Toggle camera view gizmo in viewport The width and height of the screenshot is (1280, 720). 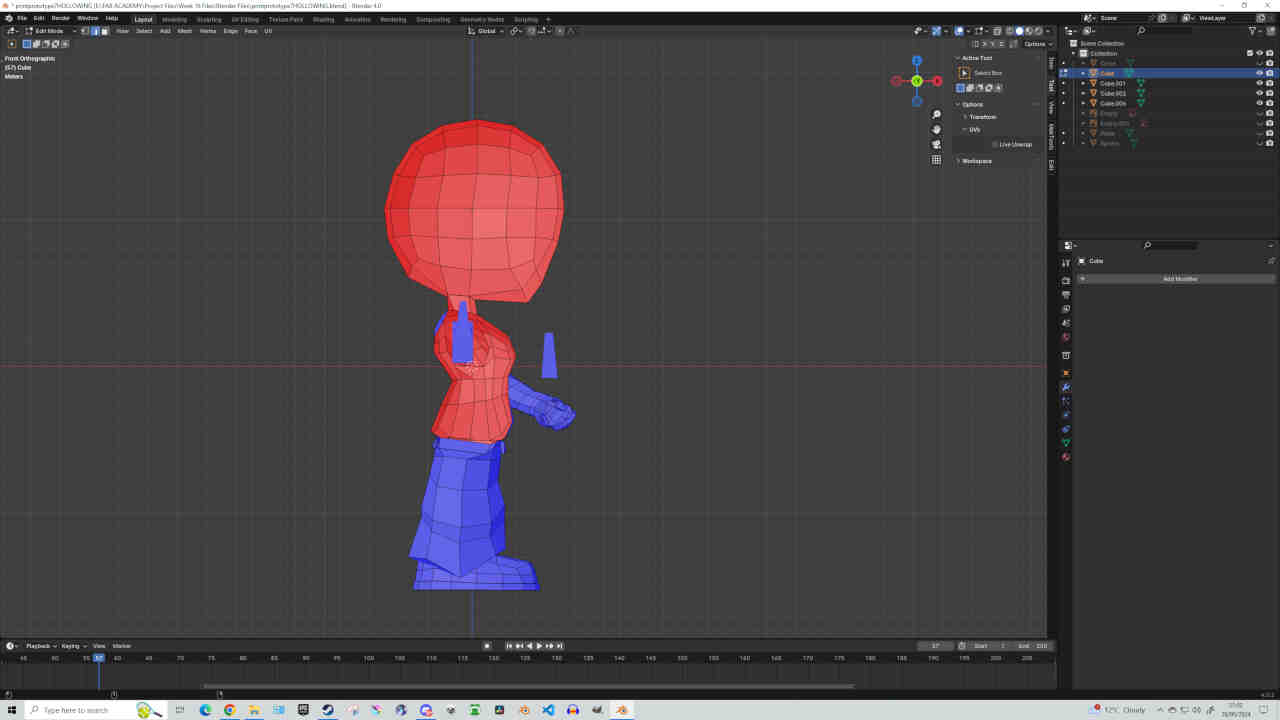point(936,145)
